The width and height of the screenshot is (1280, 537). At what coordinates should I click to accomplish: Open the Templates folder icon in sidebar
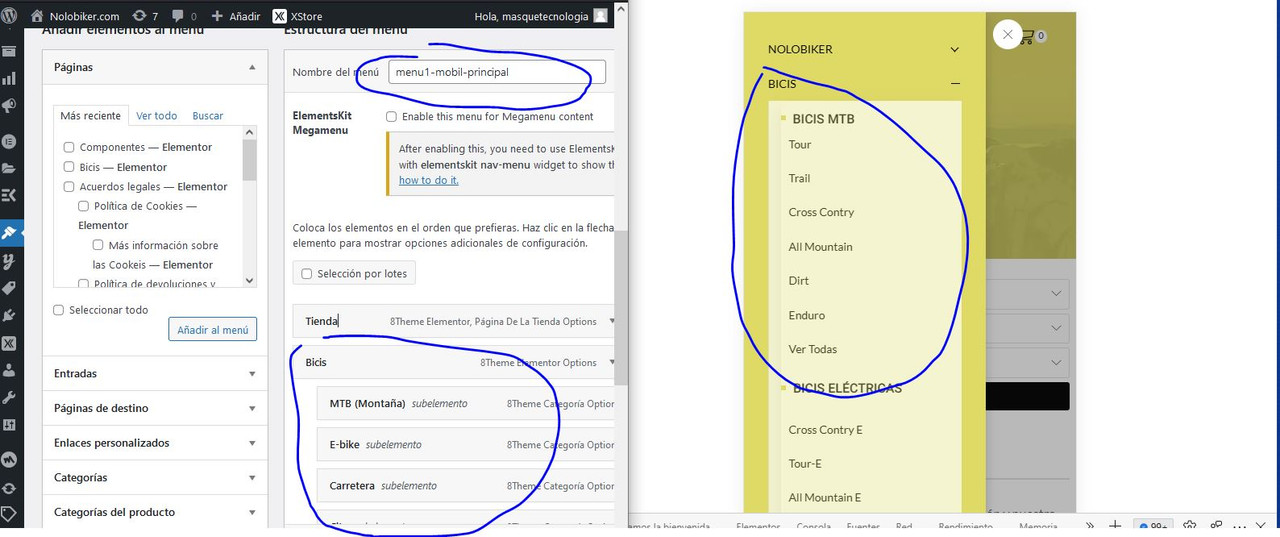tap(10, 168)
